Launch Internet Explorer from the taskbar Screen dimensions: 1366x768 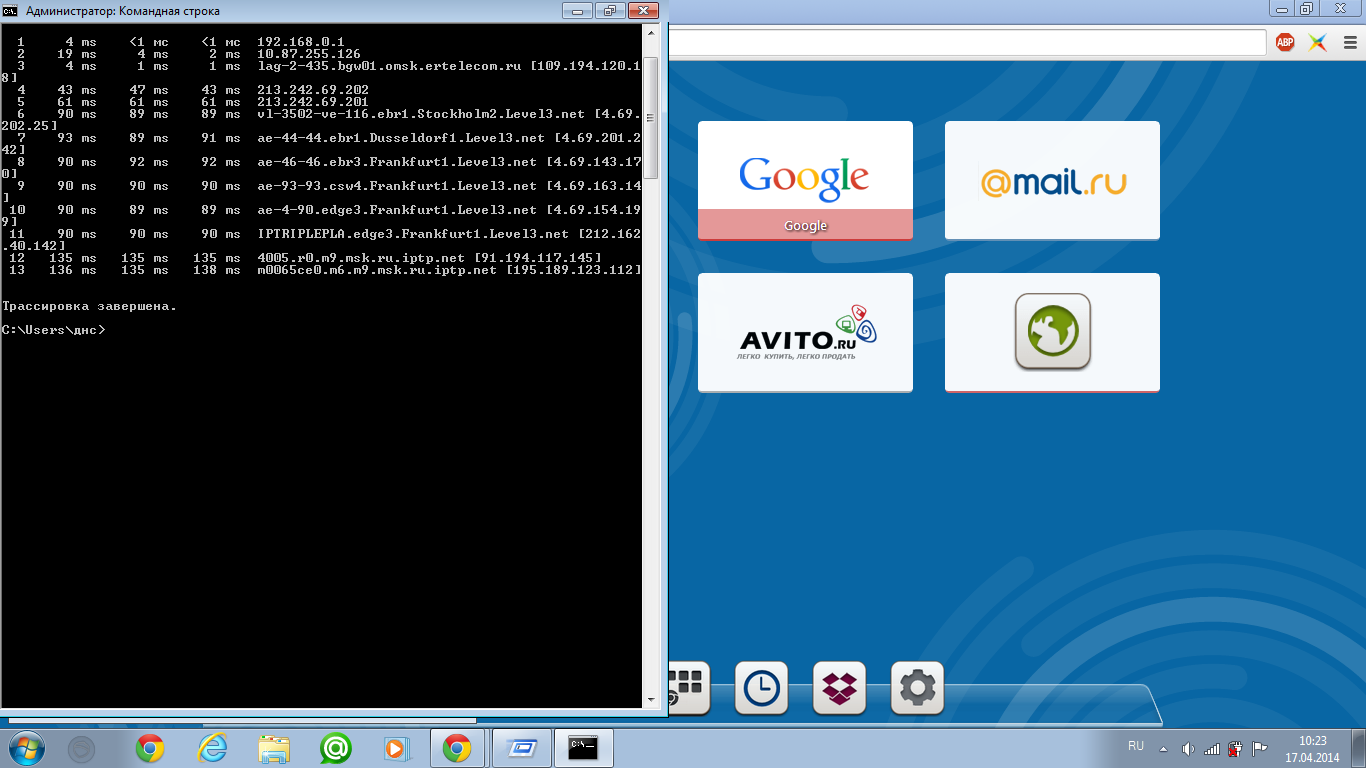pos(212,747)
